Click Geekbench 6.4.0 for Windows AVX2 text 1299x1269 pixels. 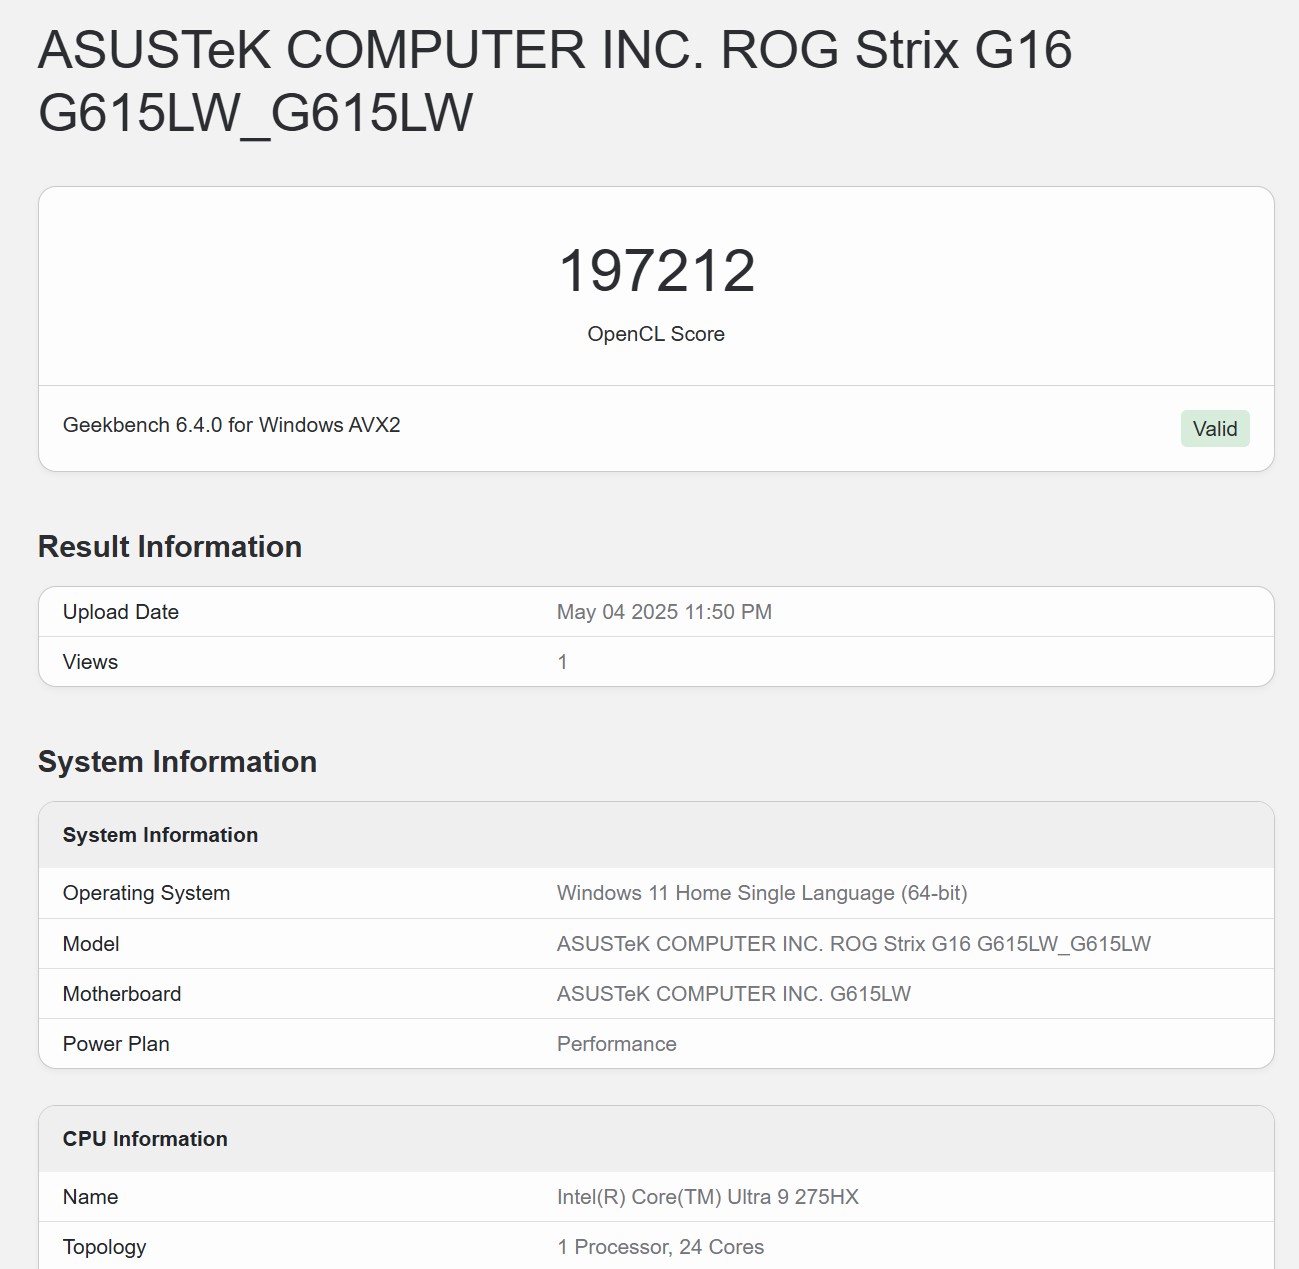click(x=231, y=425)
